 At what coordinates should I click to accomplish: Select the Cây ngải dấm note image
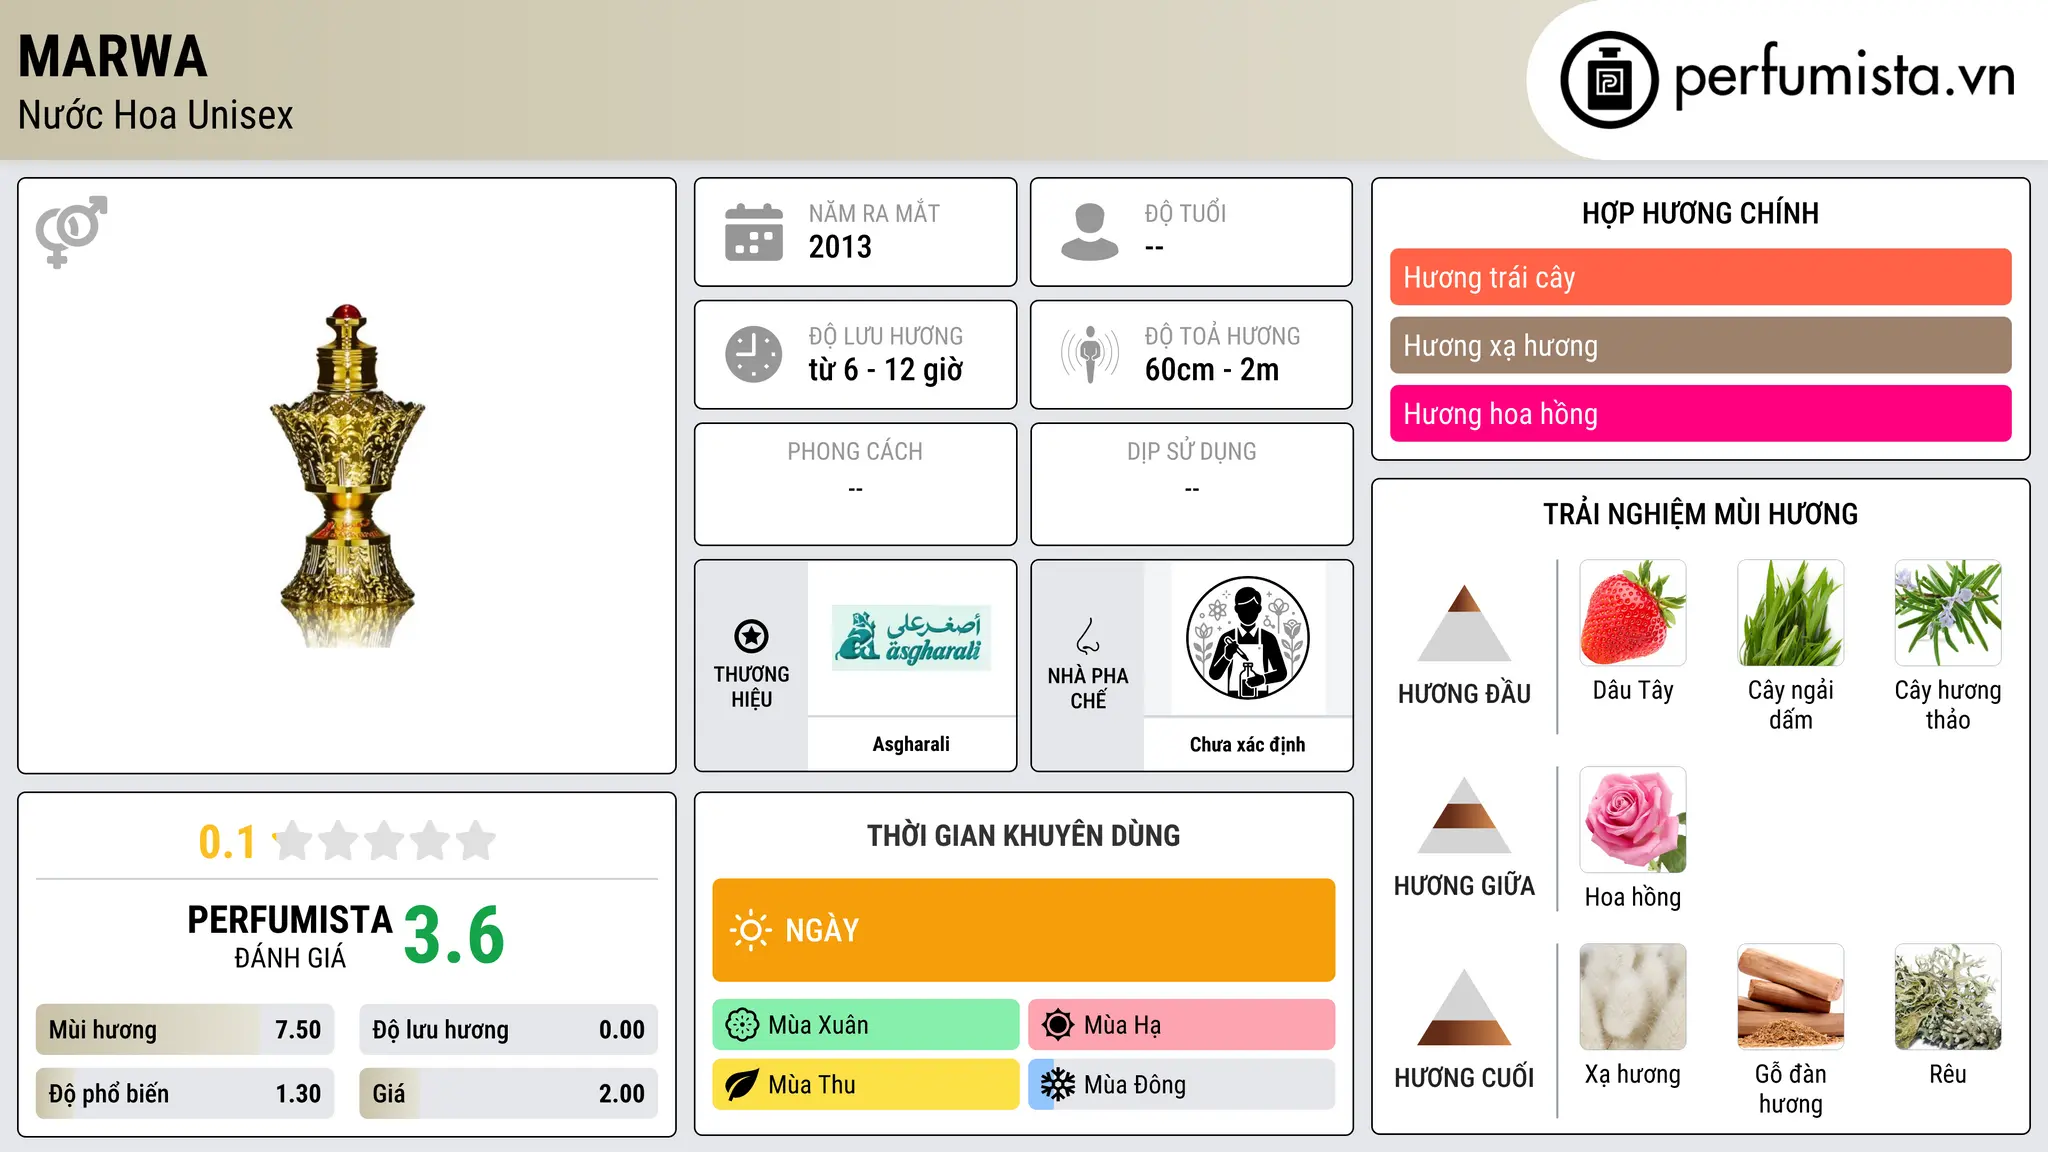tap(1791, 613)
